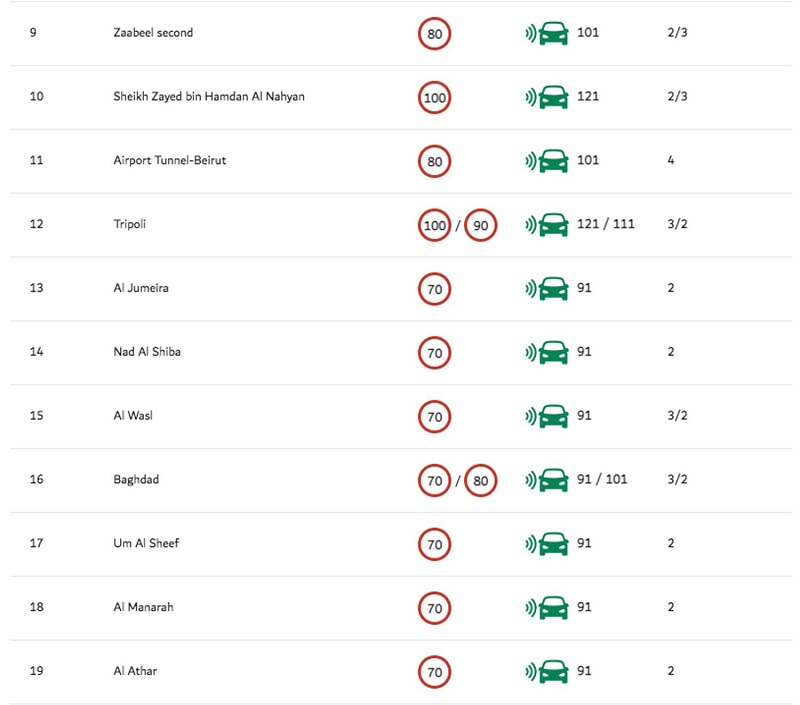Click the 91 / 101 radar speed for Baghdad
The height and width of the screenshot is (705, 800).
(x=602, y=479)
